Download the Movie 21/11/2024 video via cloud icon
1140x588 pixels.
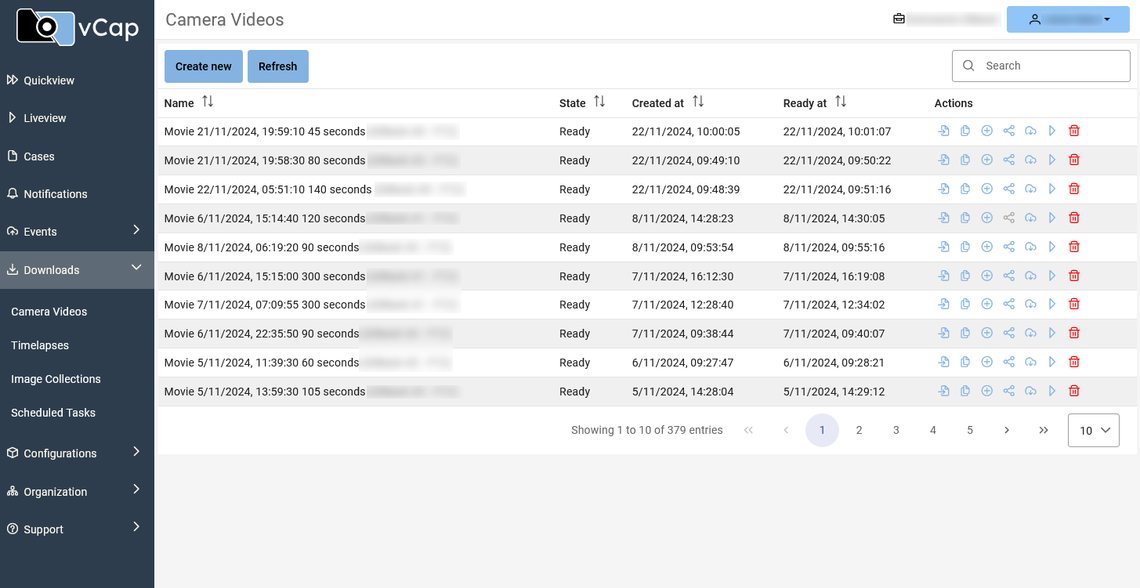[x=1031, y=131]
